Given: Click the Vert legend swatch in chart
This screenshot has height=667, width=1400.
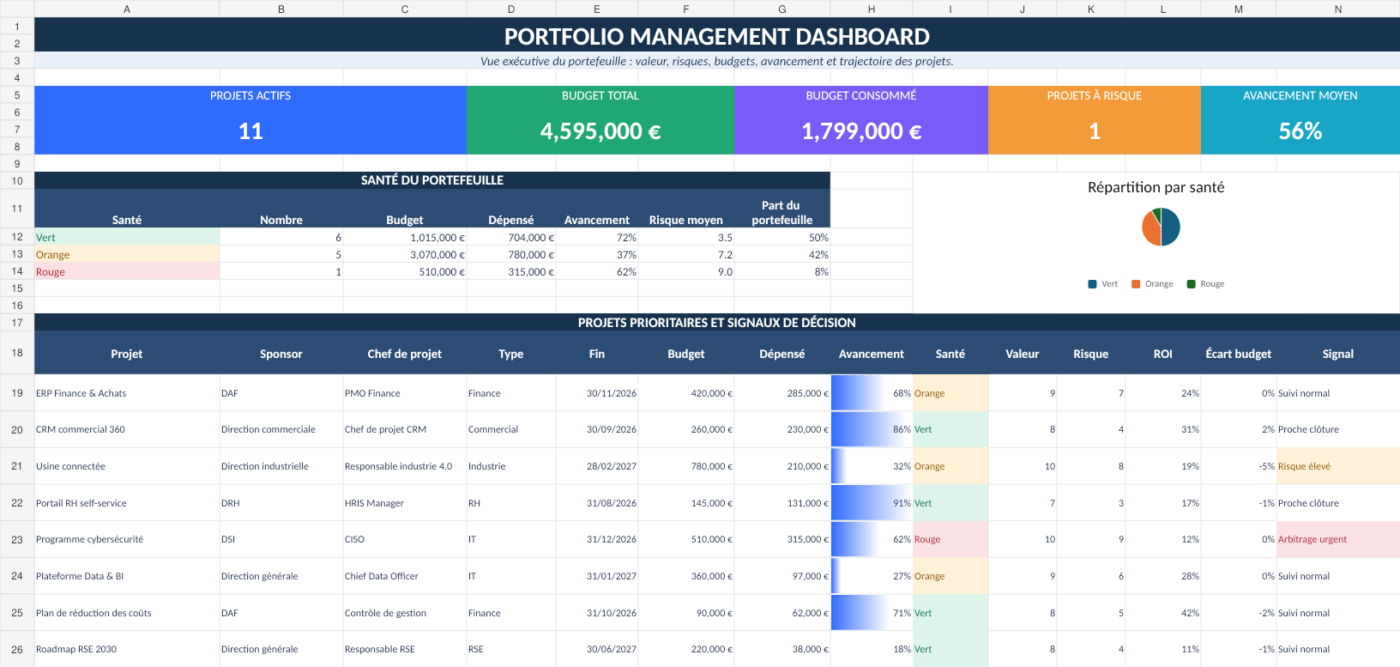Looking at the screenshot, I should click(1092, 284).
